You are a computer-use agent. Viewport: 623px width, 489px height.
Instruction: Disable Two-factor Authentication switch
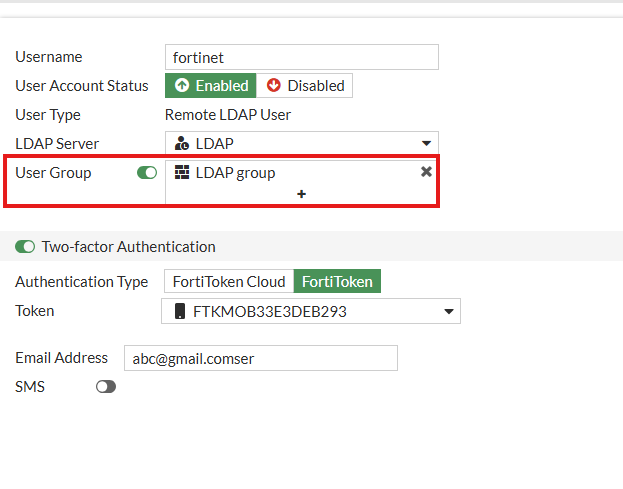tap(25, 247)
